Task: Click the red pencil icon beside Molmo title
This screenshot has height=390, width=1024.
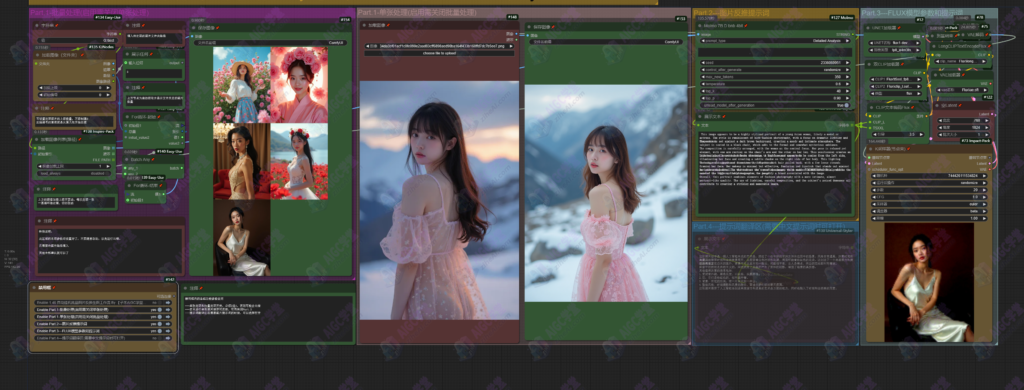Action: [x=746, y=25]
